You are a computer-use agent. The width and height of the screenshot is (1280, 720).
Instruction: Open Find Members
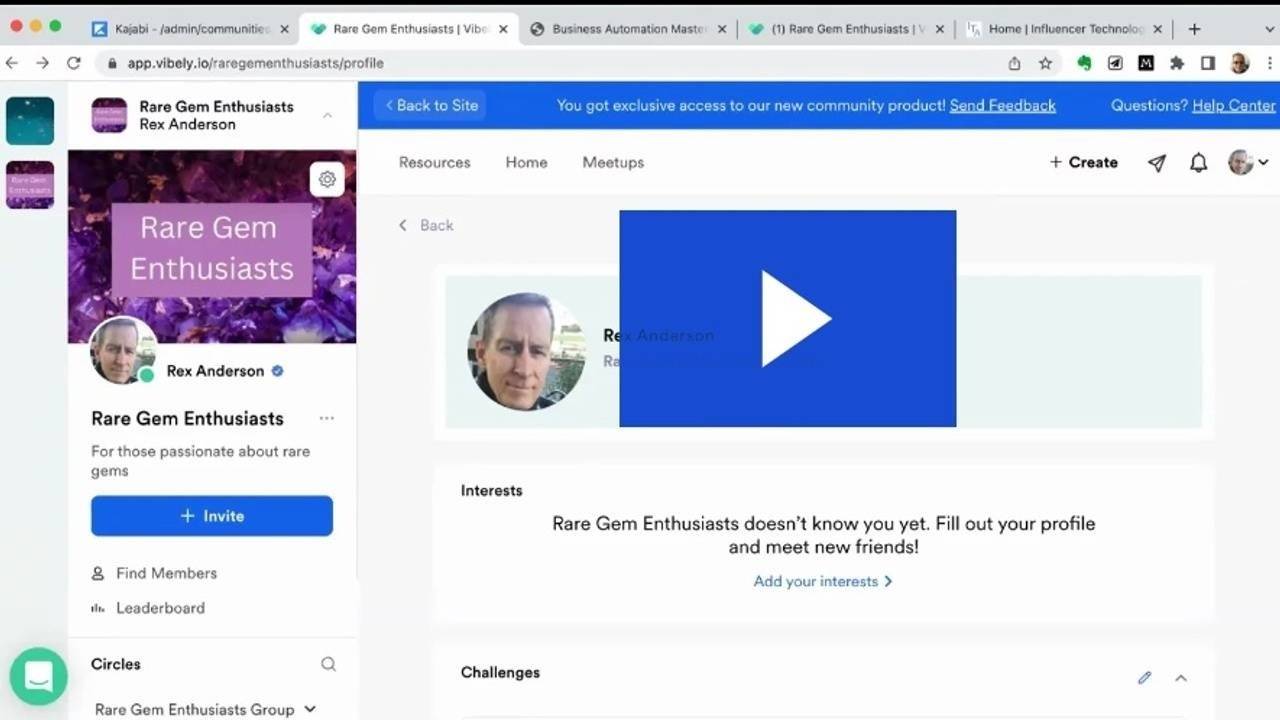tap(154, 573)
